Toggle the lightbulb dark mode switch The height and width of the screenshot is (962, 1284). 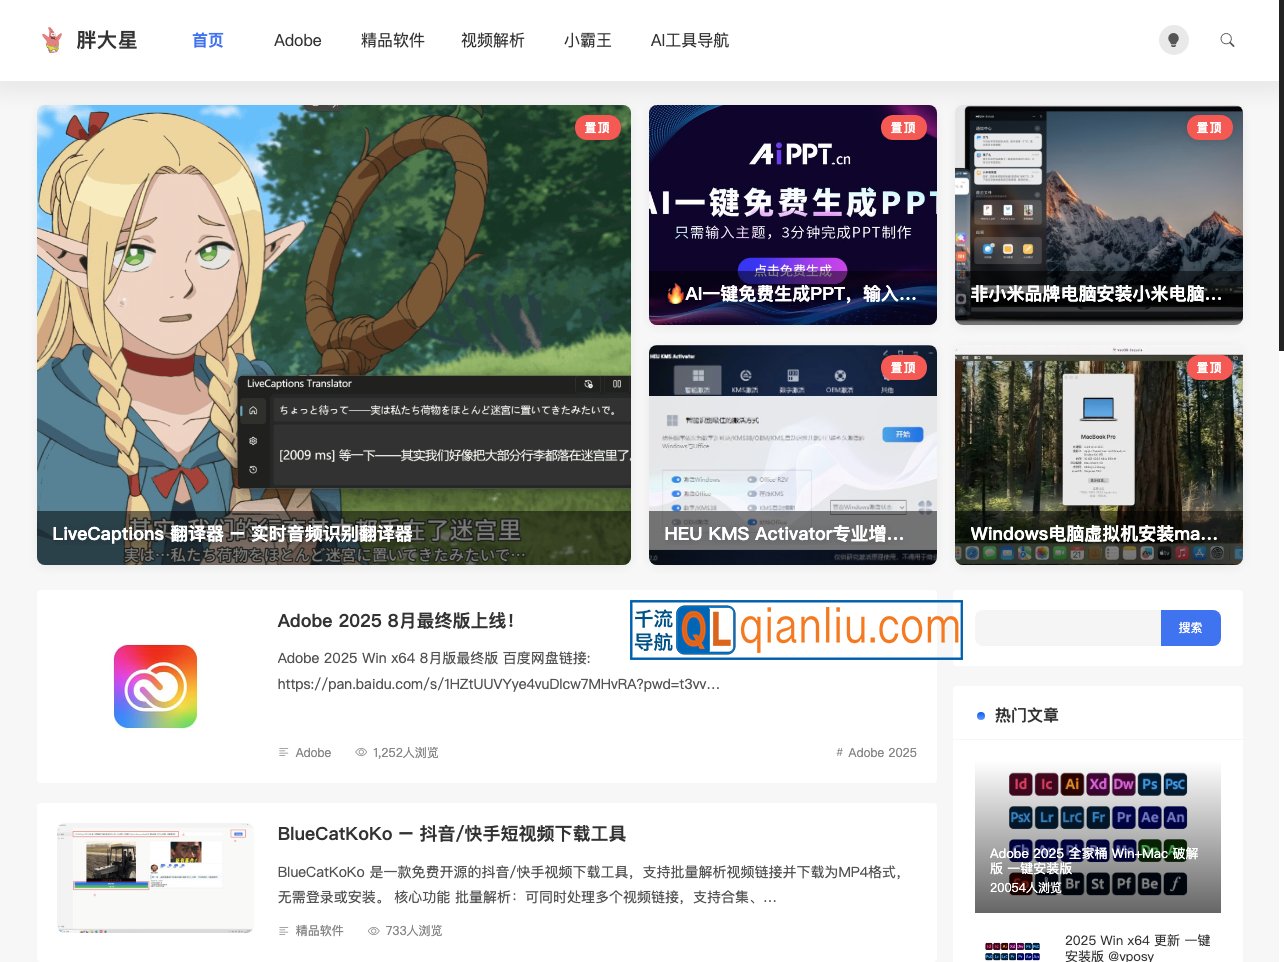point(1174,40)
